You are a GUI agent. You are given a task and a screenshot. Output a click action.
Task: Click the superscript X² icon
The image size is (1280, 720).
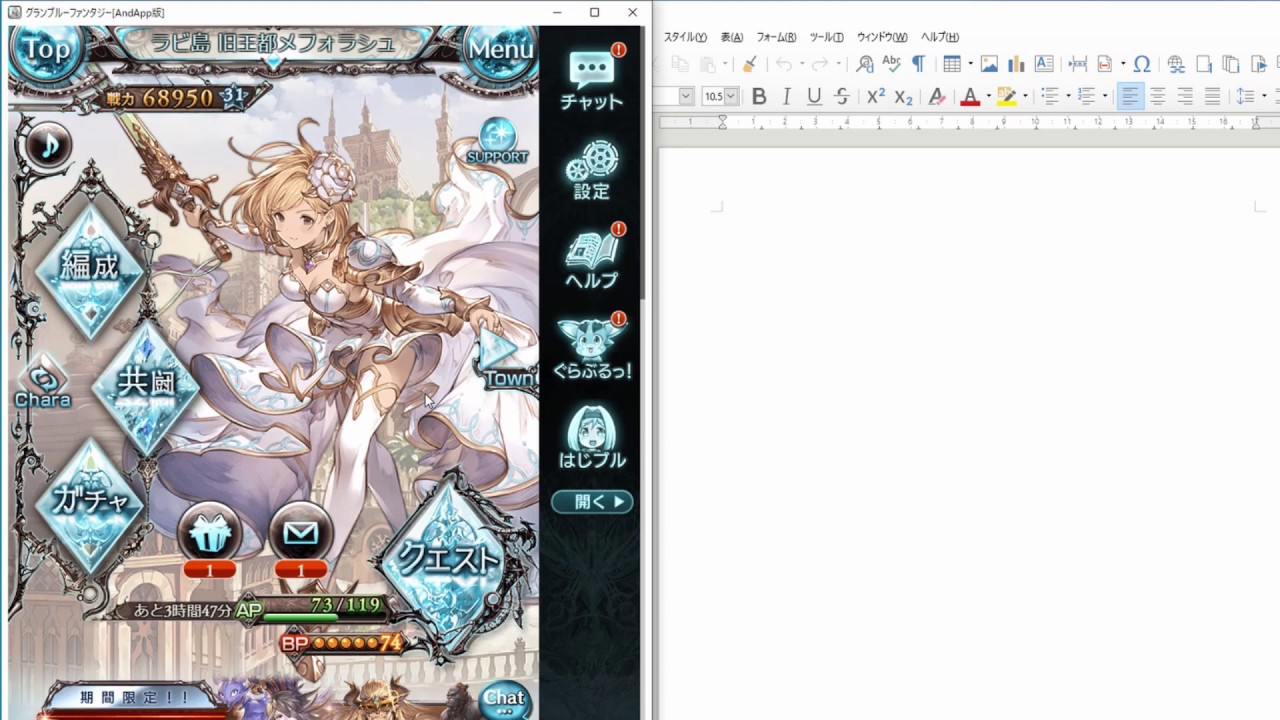click(x=876, y=96)
